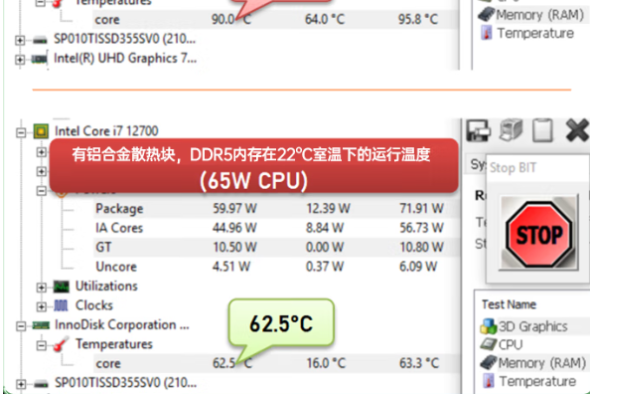Click the 16.0 °C core minimum value
This screenshot has width=618, height=396.
tap(326, 363)
